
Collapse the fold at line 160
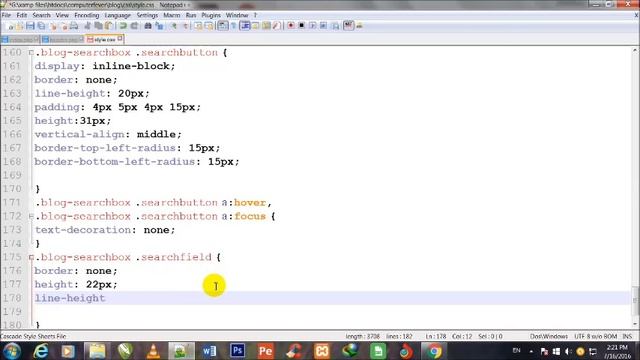tap(31, 52)
